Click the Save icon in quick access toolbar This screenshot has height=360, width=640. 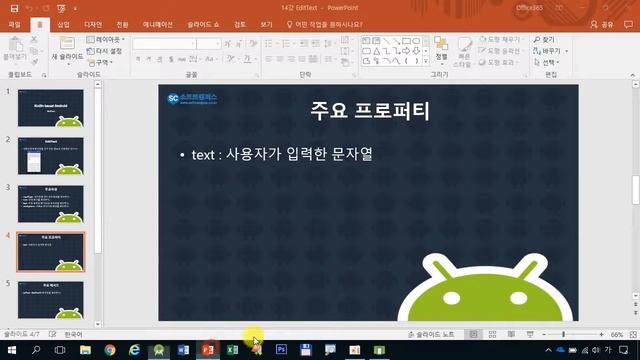(14, 8)
